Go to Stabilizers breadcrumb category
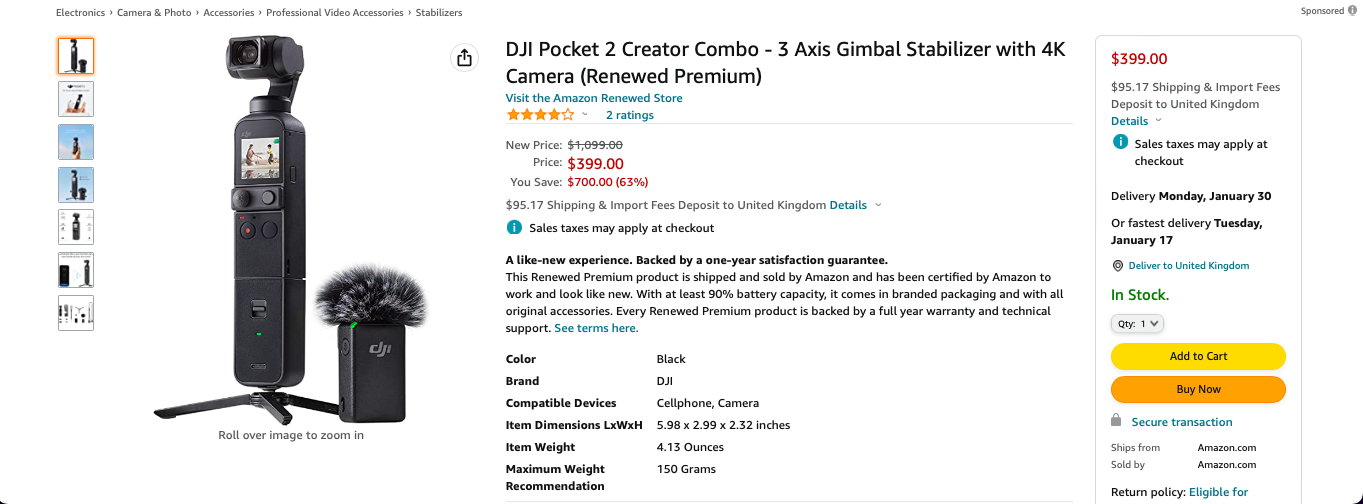The width and height of the screenshot is (1363, 504). [x=439, y=13]
